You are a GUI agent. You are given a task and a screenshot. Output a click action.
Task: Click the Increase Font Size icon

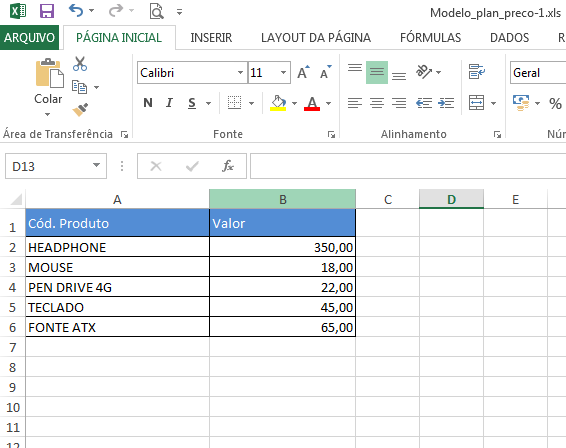303,72
